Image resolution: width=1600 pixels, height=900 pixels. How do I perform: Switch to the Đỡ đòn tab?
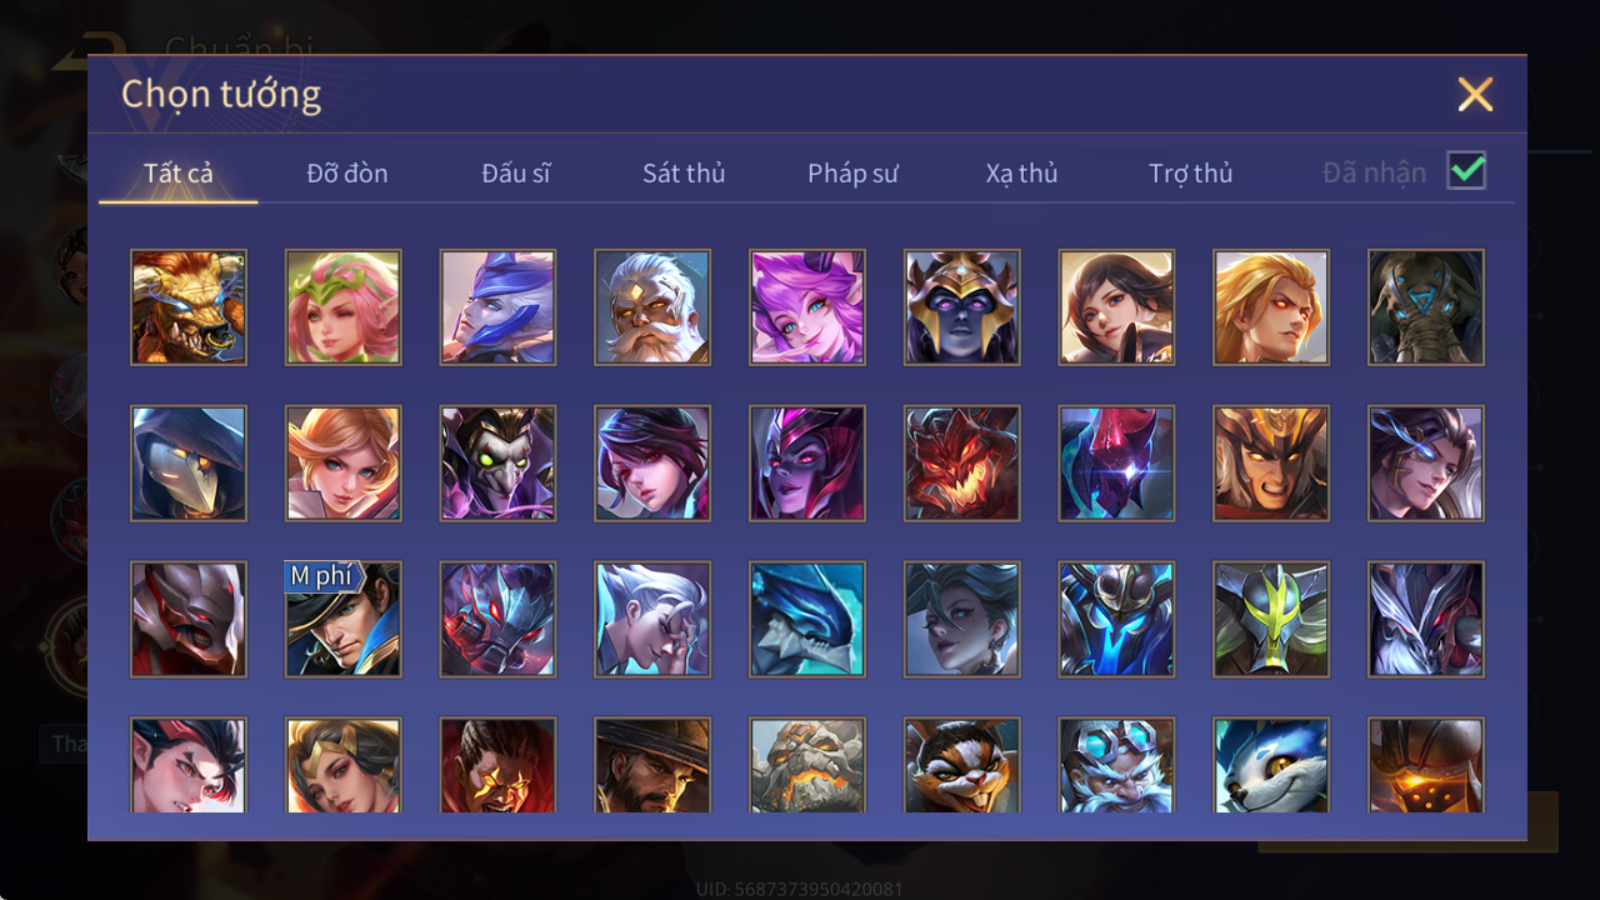pyautogui.click(x=347, y=173)
